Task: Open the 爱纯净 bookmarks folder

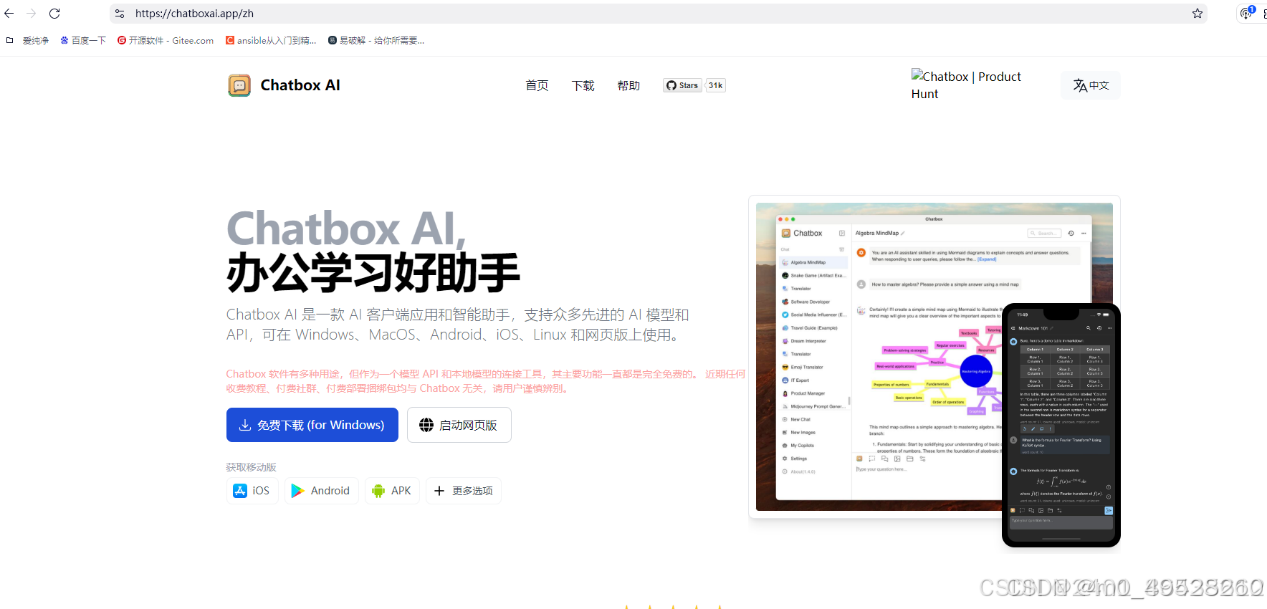Action: [27, 41]
